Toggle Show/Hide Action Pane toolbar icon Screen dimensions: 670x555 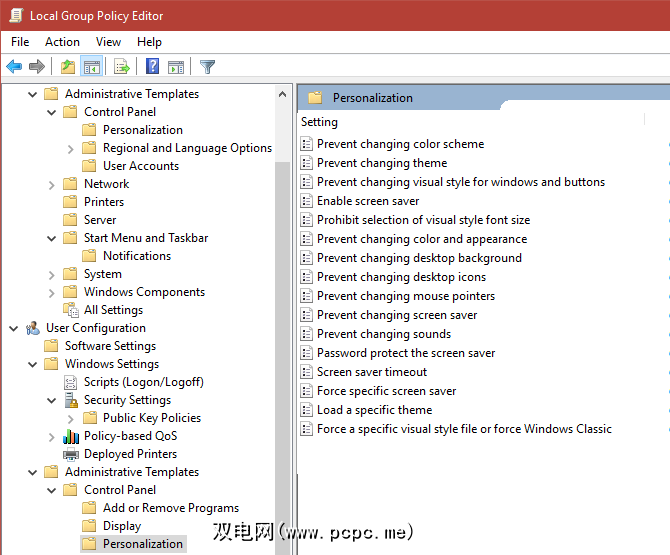pyautogui.click(x=176, y=67)
